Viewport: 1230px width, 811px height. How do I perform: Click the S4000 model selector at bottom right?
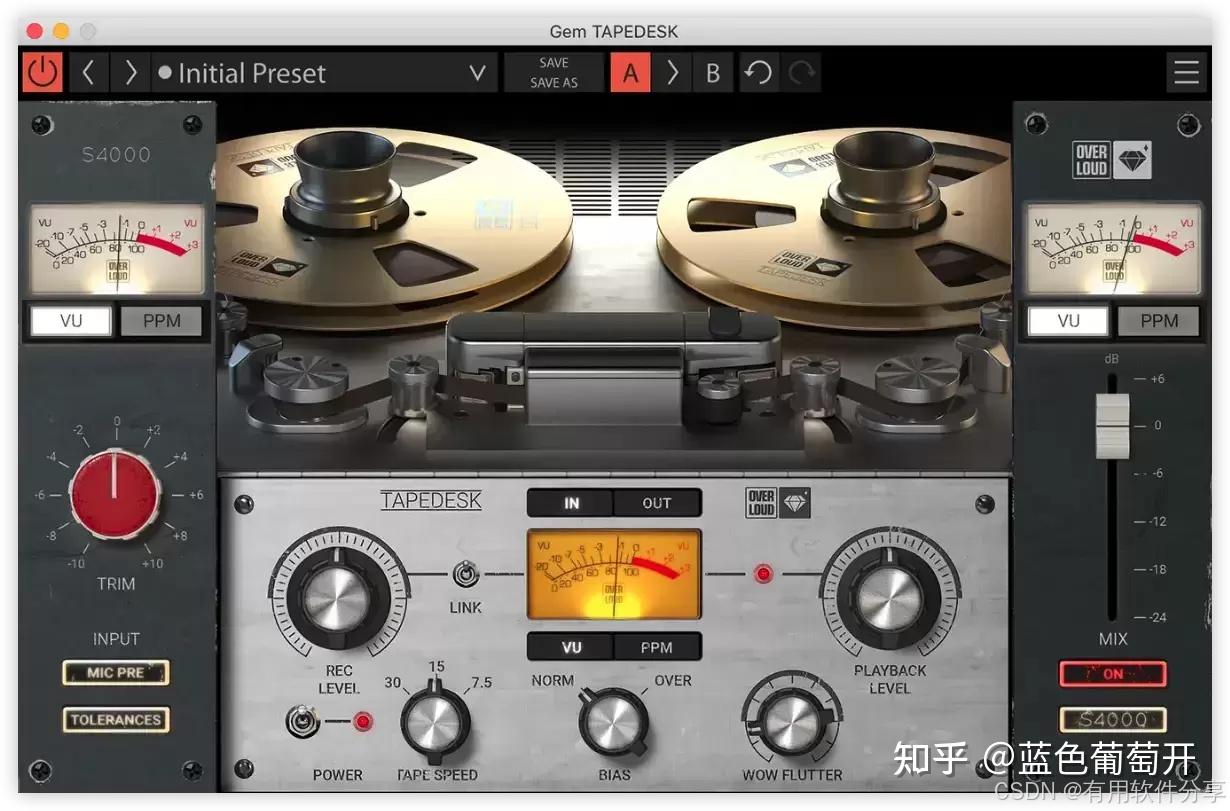click(x=1112, y=720)
